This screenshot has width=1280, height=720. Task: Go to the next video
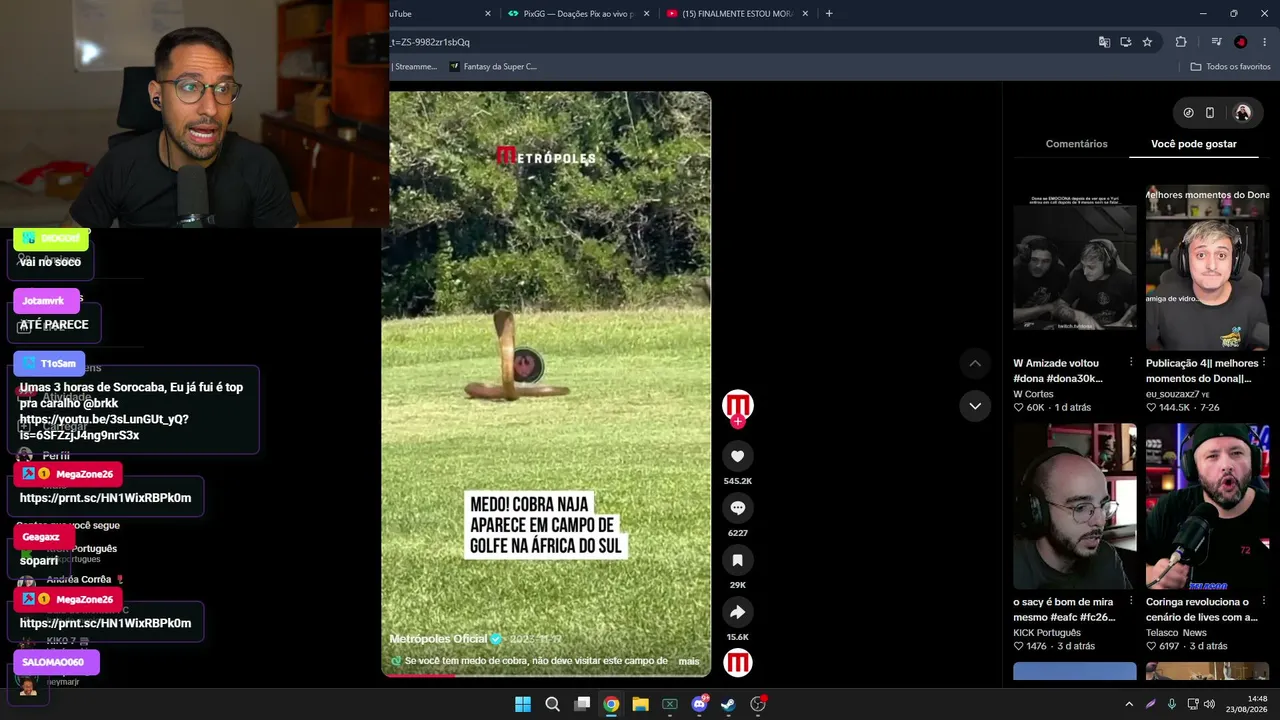click(x=975, y=406)
